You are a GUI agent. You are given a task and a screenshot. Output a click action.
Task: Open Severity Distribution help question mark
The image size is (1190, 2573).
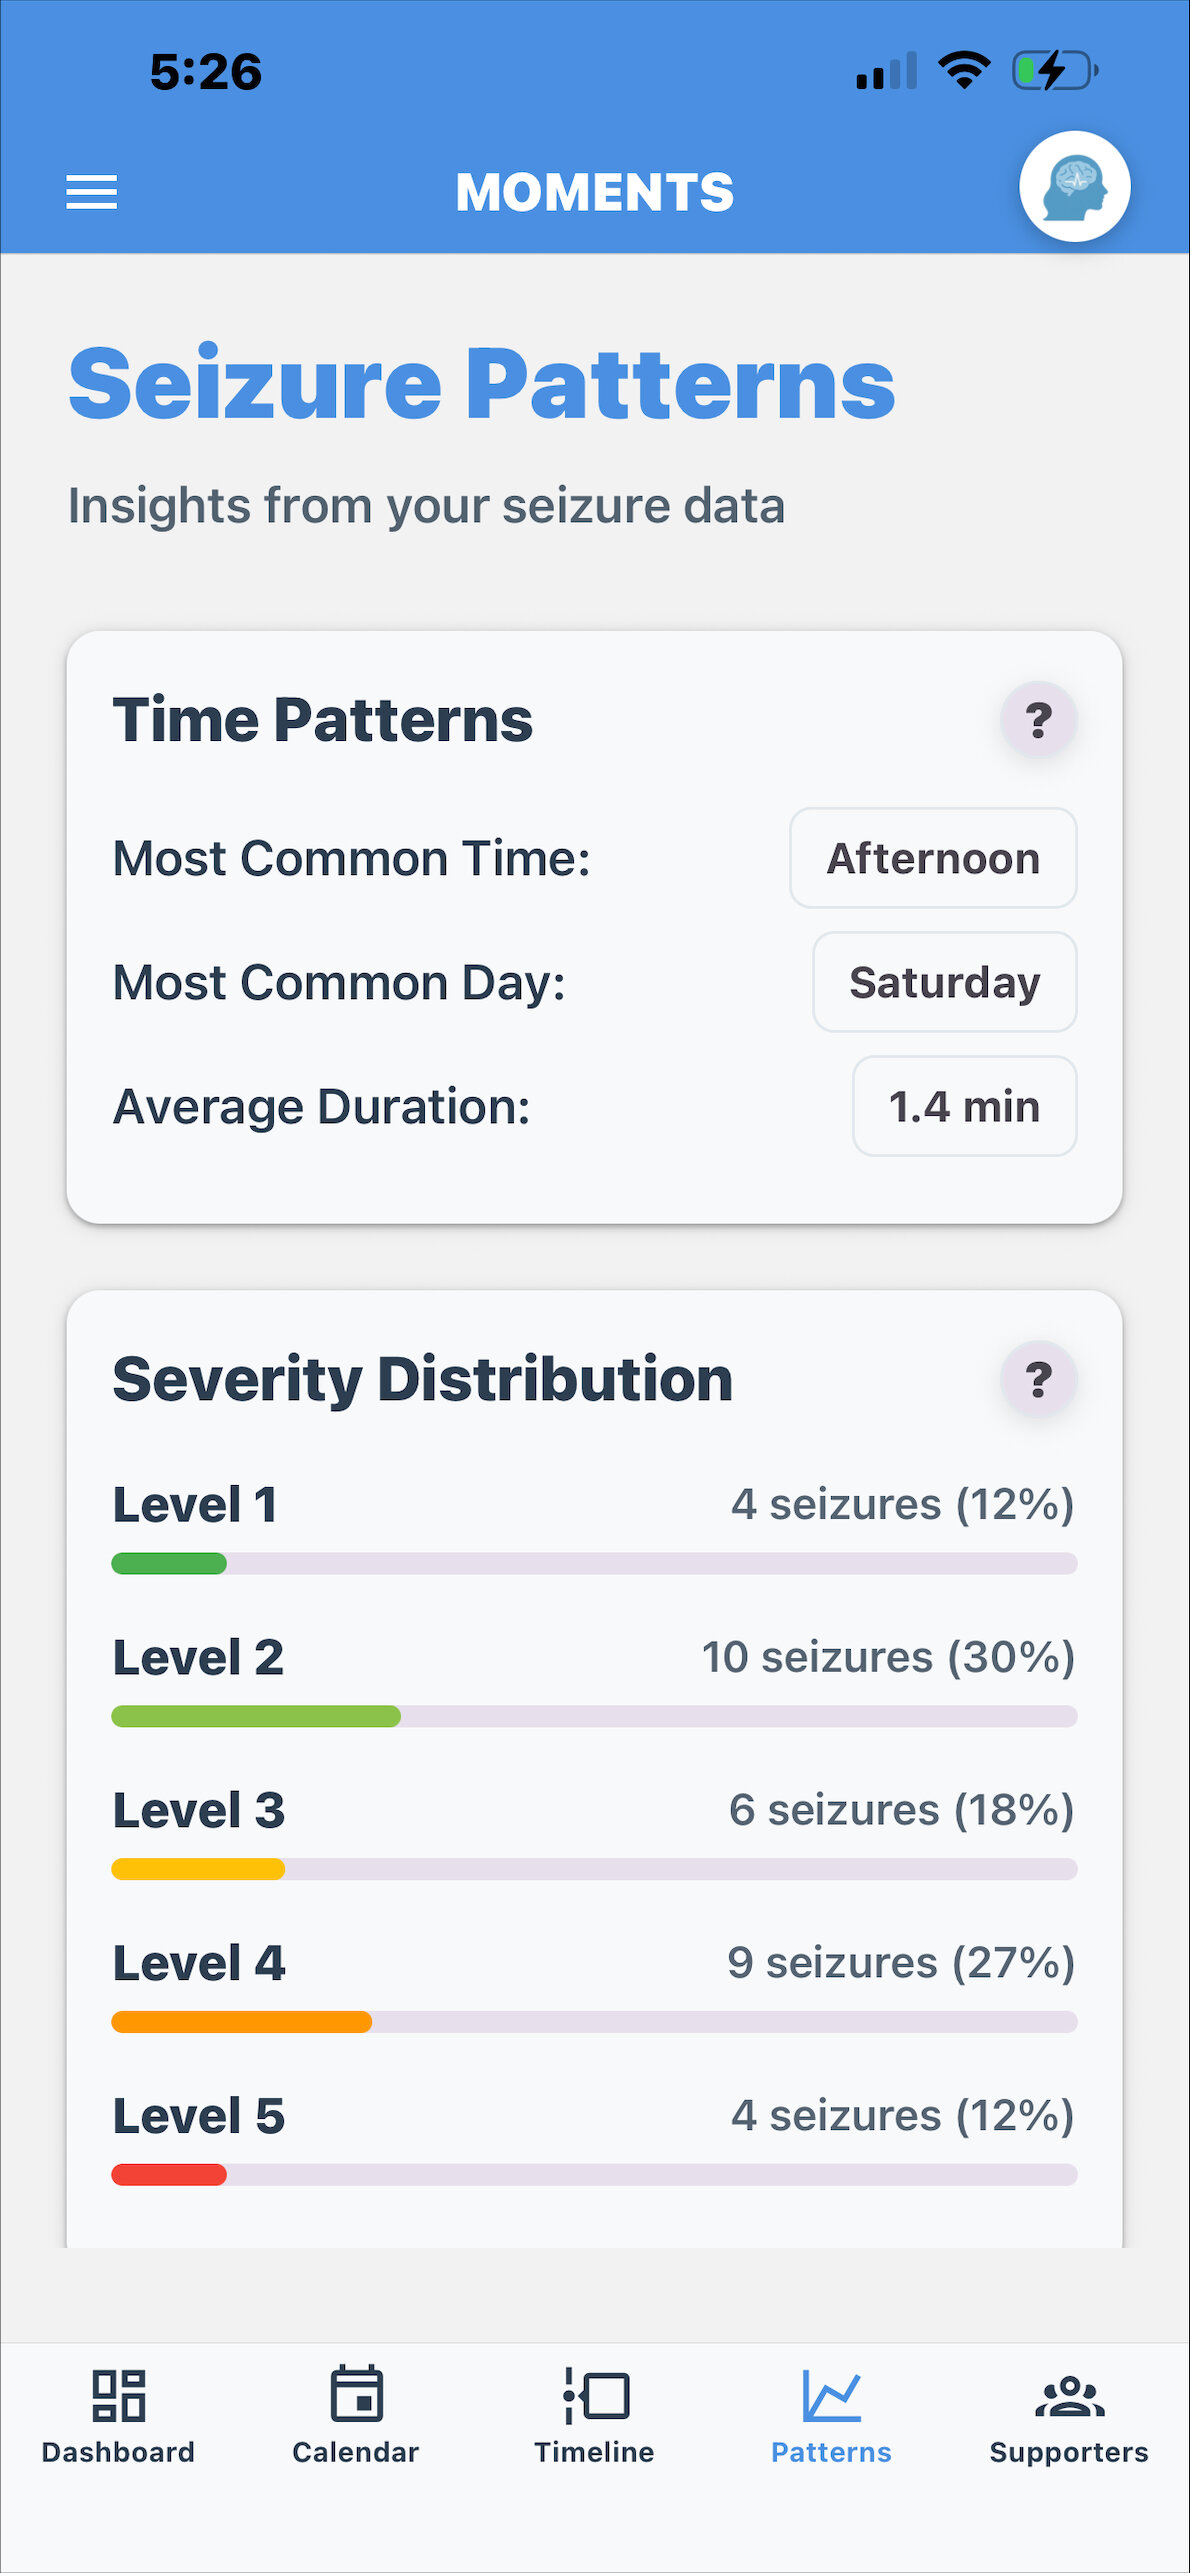(1038, 1379)
